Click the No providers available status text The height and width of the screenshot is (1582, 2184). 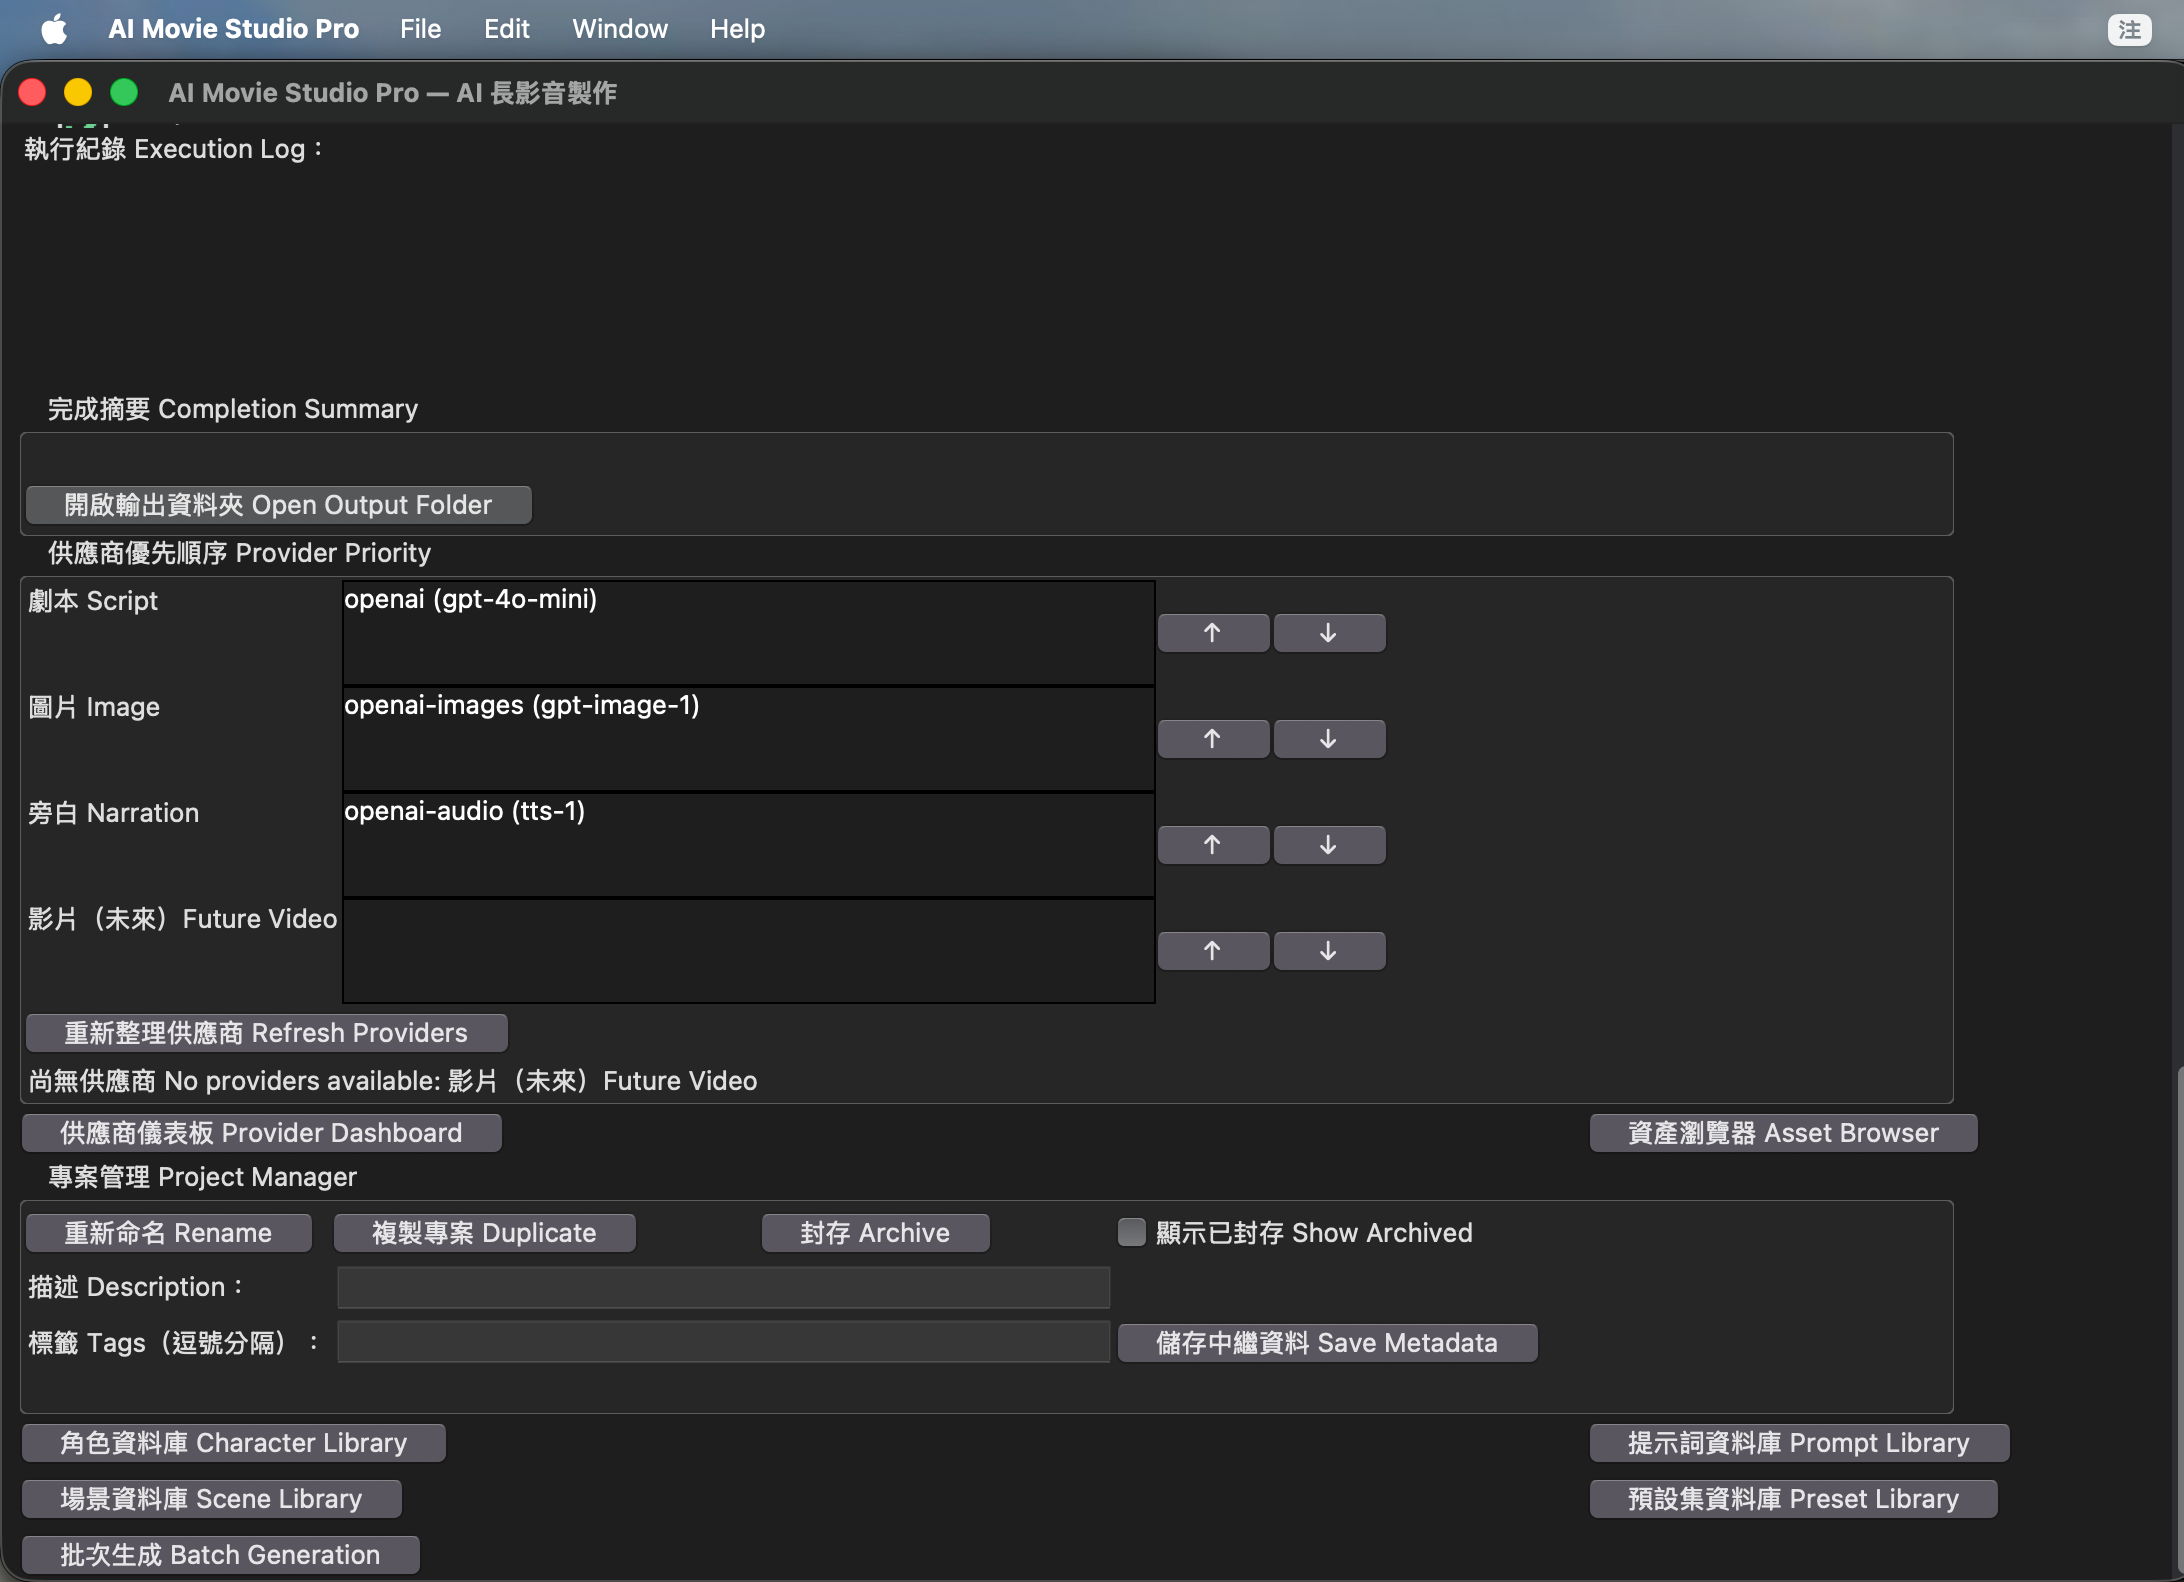(x=393, y=1081)
